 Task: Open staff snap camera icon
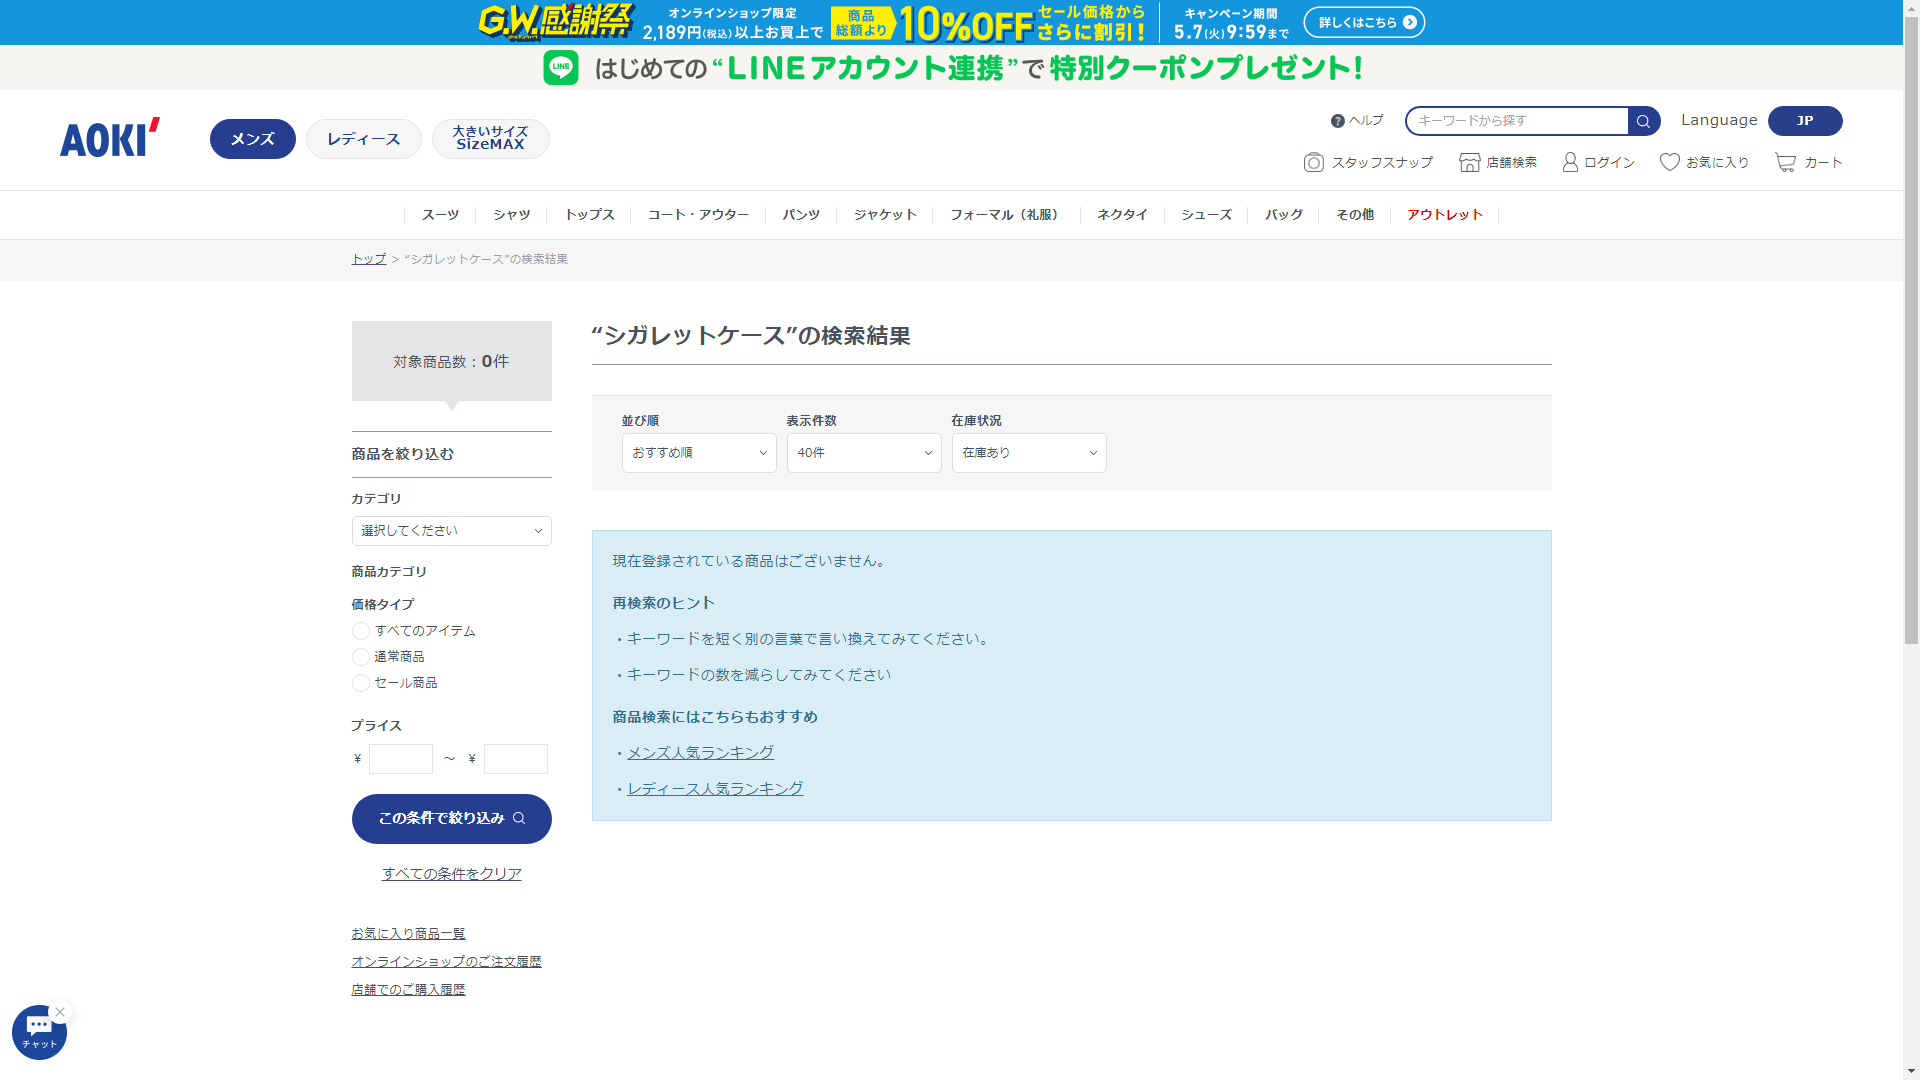click(x=1313, y=162)
